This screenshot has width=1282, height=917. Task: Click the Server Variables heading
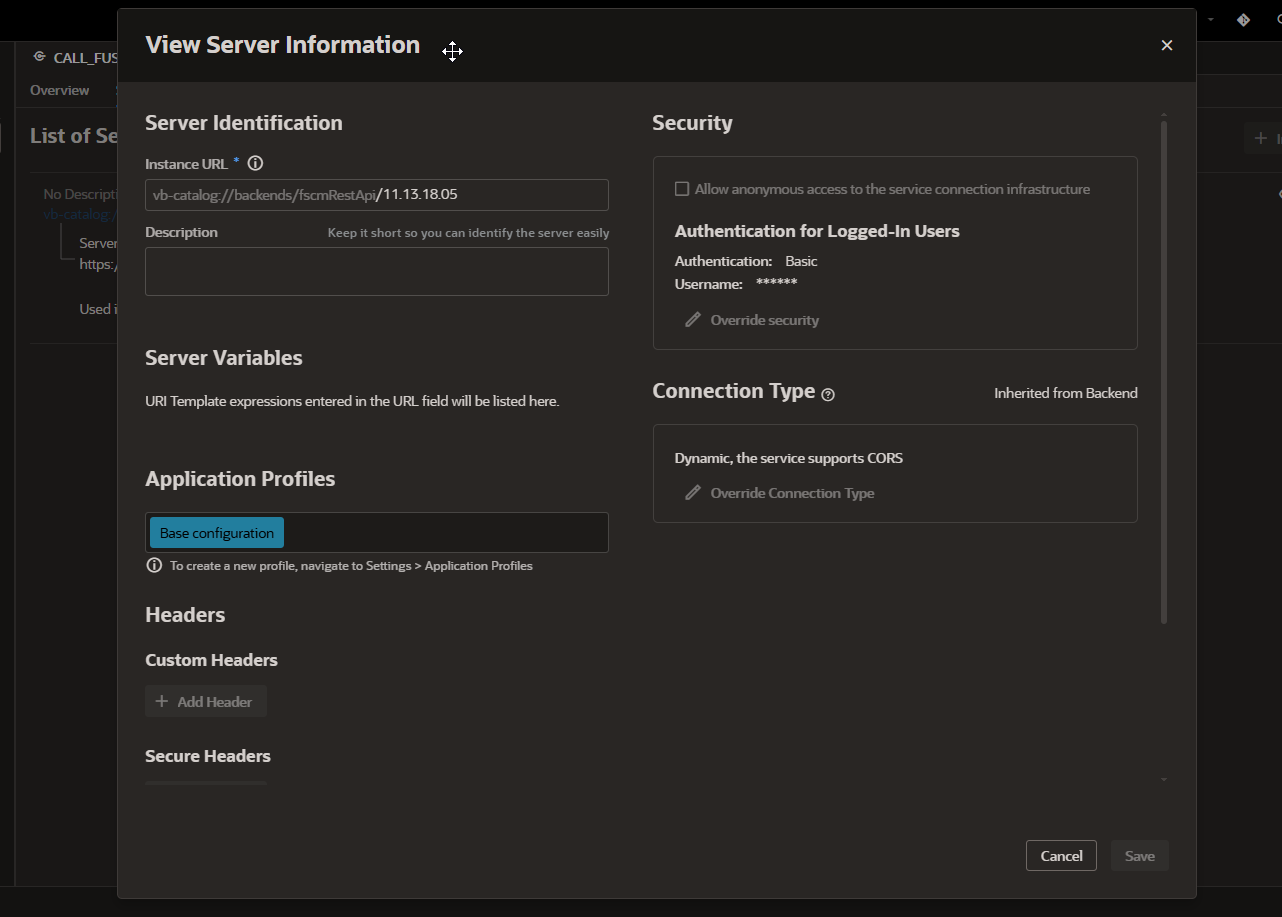[x=224, y=358]
